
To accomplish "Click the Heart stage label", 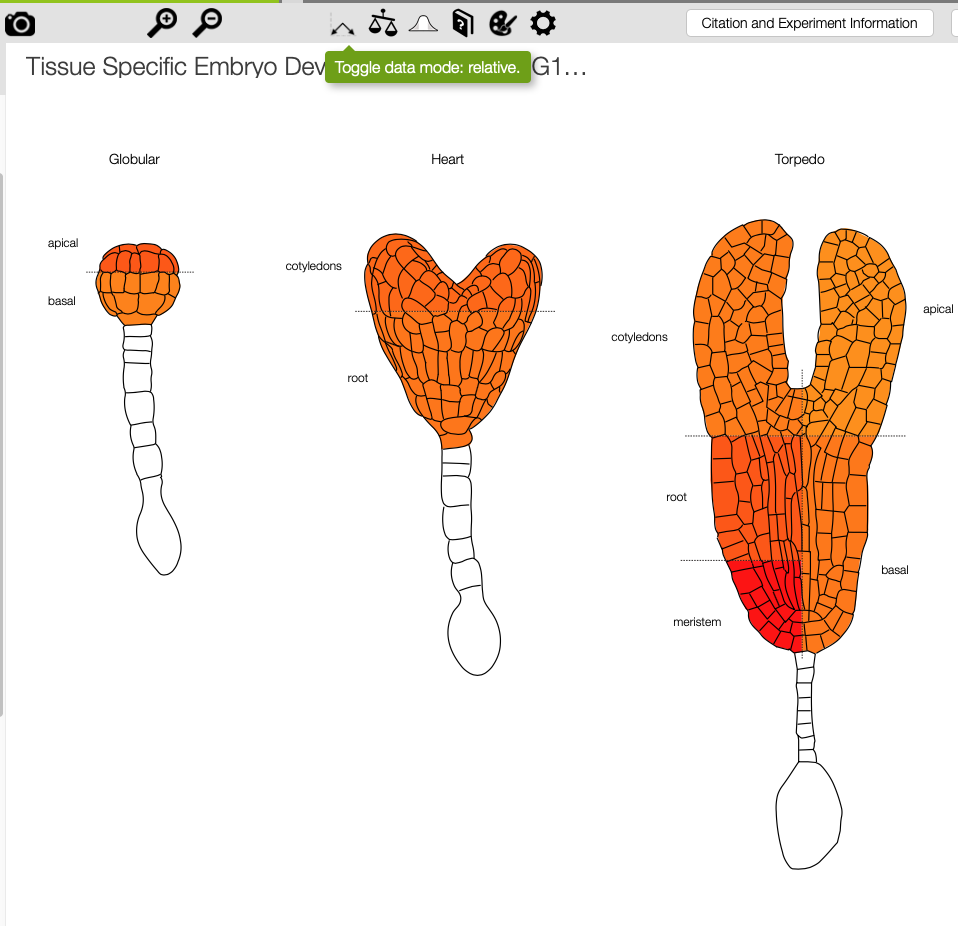I will pyautogui.click(x=447, y=159).
